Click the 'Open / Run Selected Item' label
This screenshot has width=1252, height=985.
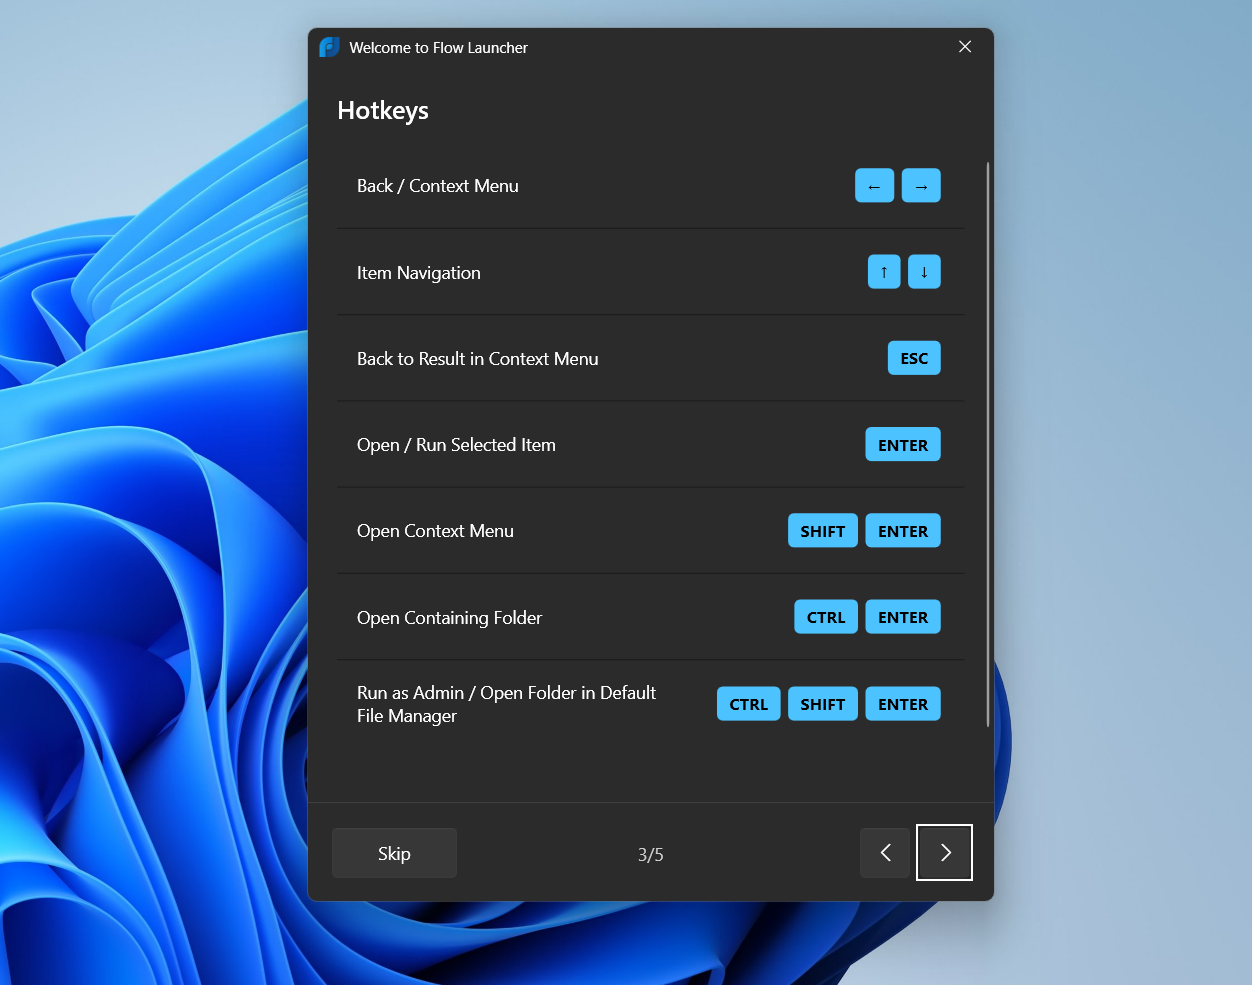[x=456, y=445]
